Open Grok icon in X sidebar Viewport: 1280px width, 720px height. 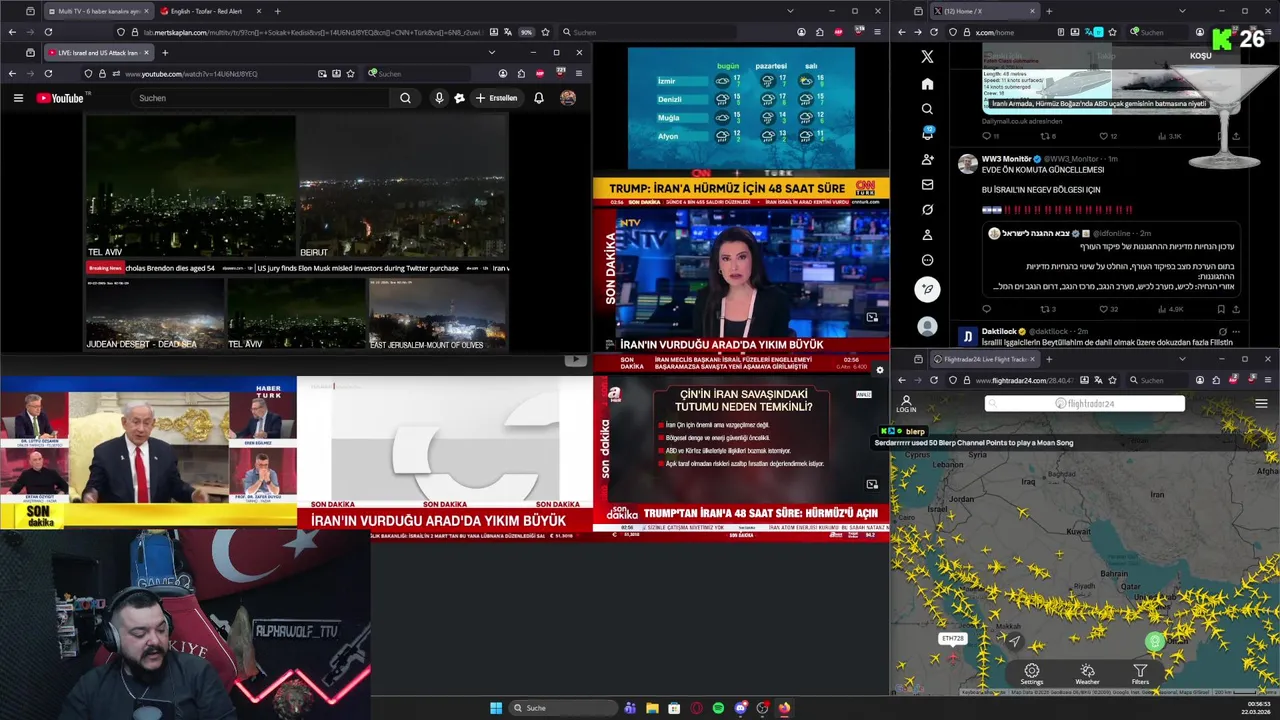[x=927, y=210]
